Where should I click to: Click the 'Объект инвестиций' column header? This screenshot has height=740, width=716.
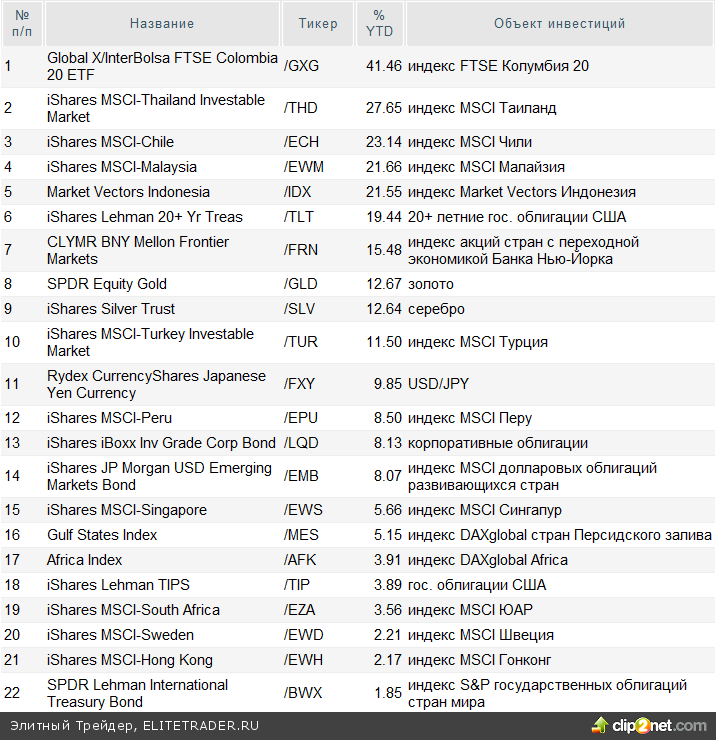559,23
